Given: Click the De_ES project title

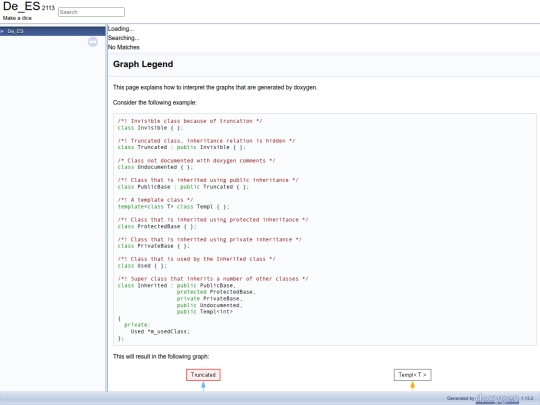Looking at the screenshot, I should tap(21, 6).
